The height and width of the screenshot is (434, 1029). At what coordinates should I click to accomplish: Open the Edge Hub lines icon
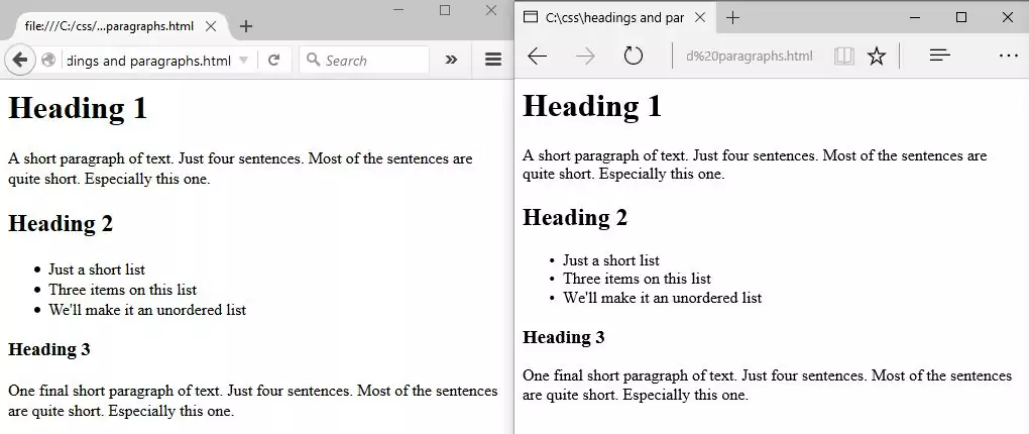(x=940, y=55)
